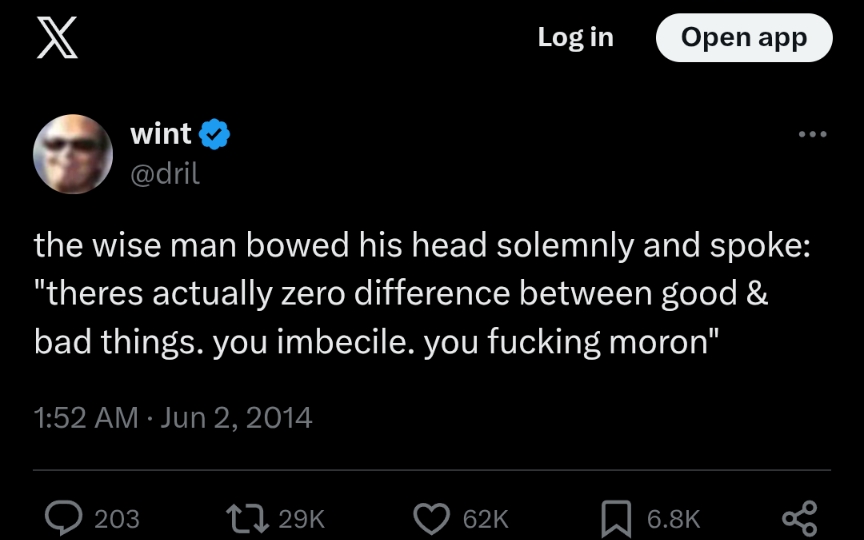
Task: Open the three-dot more options menu
Action: pos(811,135)
